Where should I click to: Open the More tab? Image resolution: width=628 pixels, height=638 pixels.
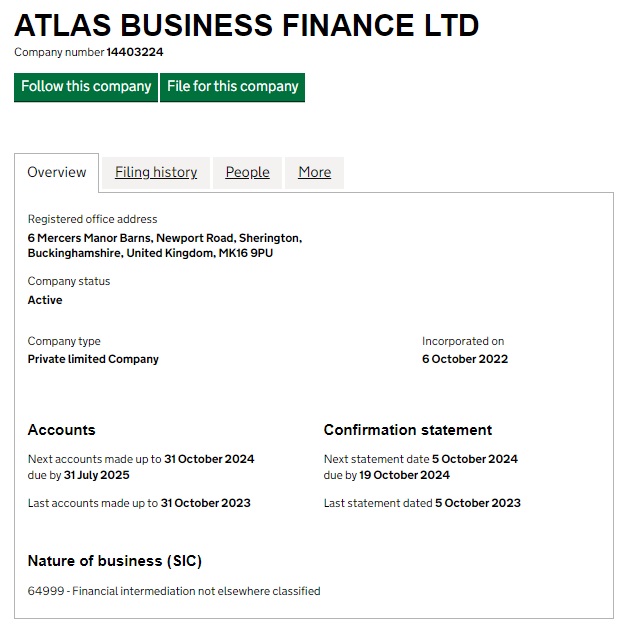[x=314, y=172]
